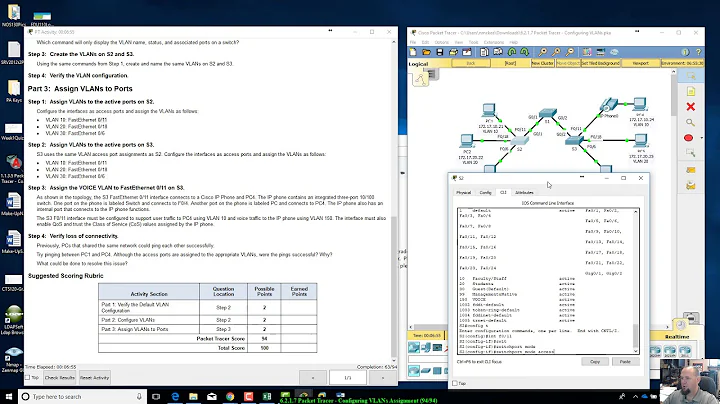Switch to the Config tab in S2 window
This screenshot has height=404, width=720.
pos(485,192)
